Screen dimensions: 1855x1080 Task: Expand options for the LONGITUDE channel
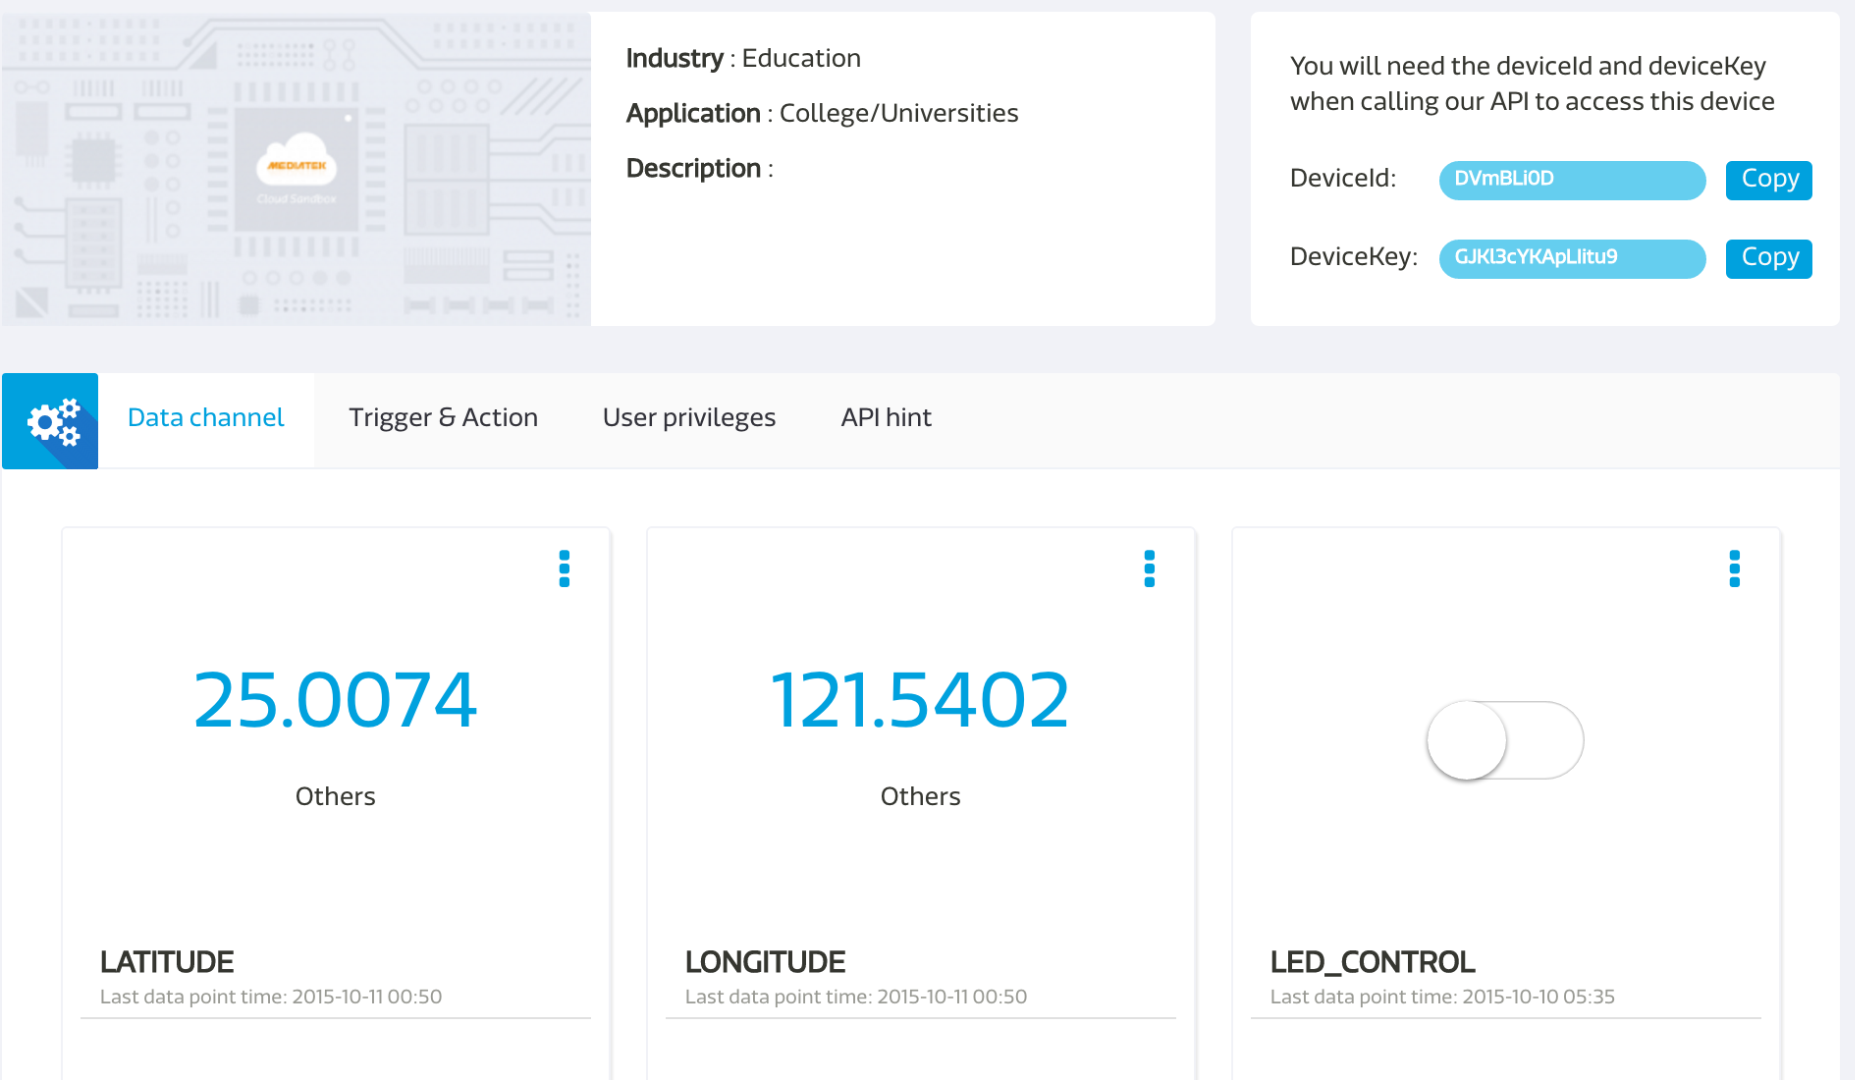(1149, 569)
